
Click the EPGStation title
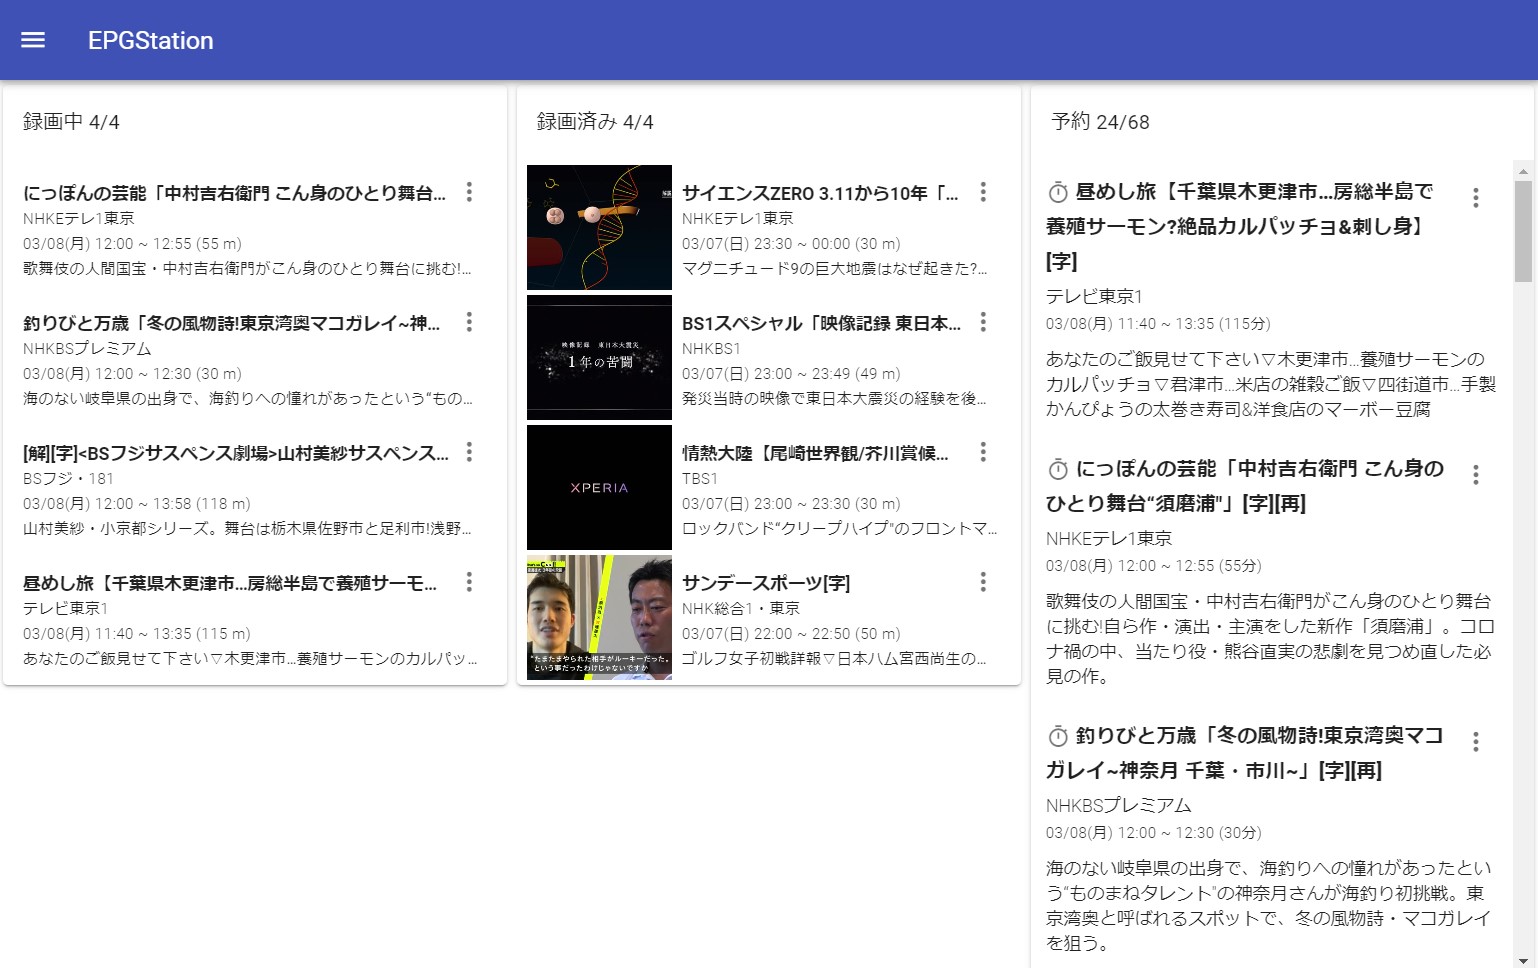(x=151, y=40)
